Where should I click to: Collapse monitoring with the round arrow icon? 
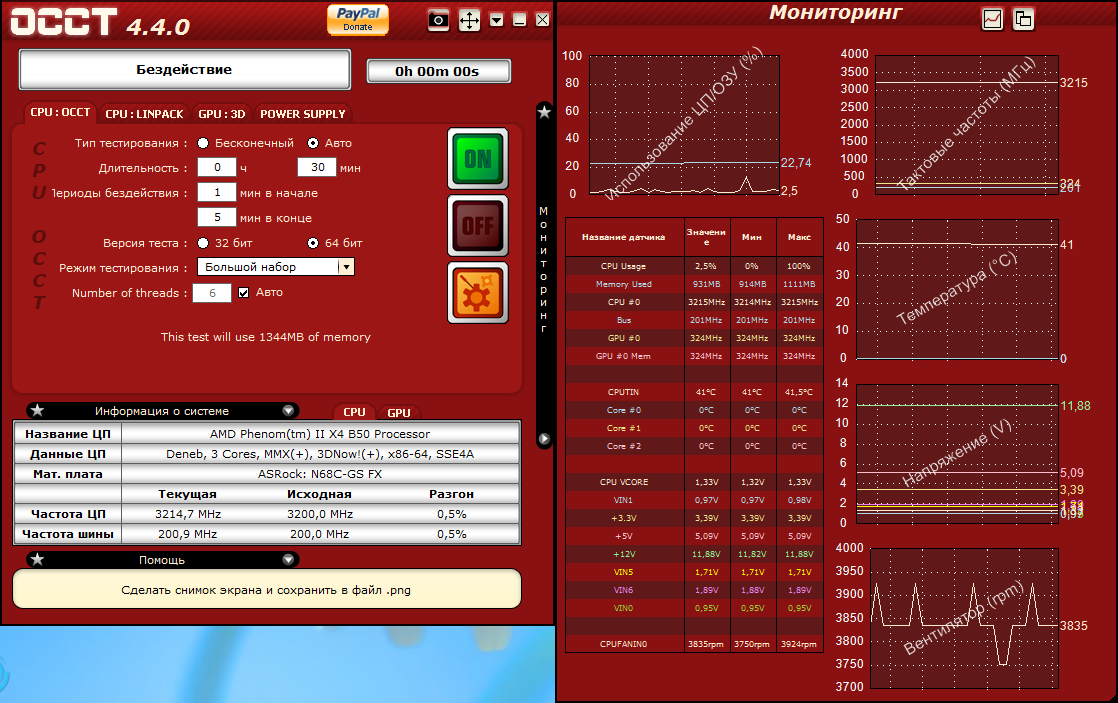[x=544, y=439]
